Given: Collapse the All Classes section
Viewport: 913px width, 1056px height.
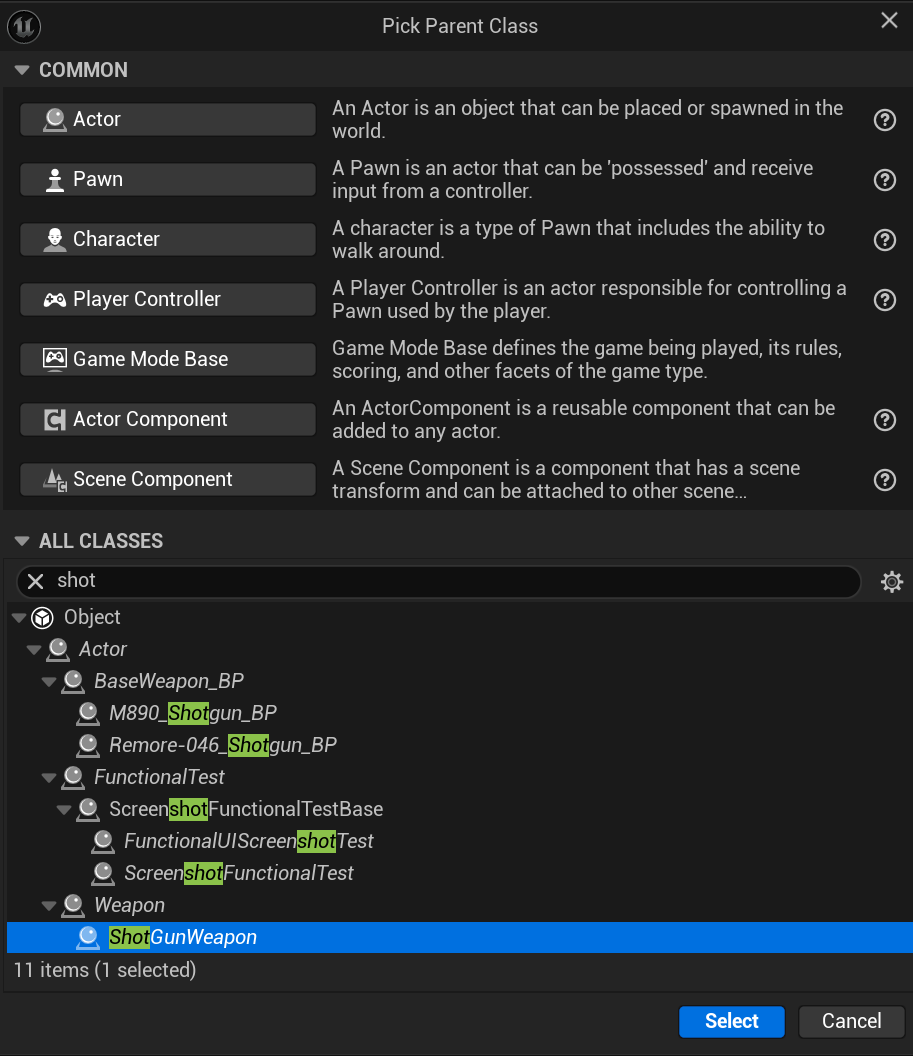Looking at the screenshot, I should tap(22, 541).
